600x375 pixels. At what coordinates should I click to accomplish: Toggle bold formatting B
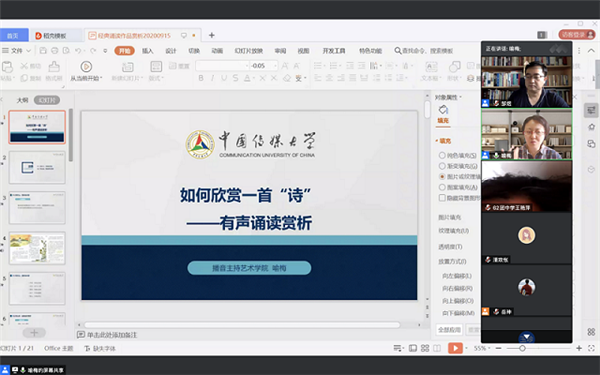[201, 78]
